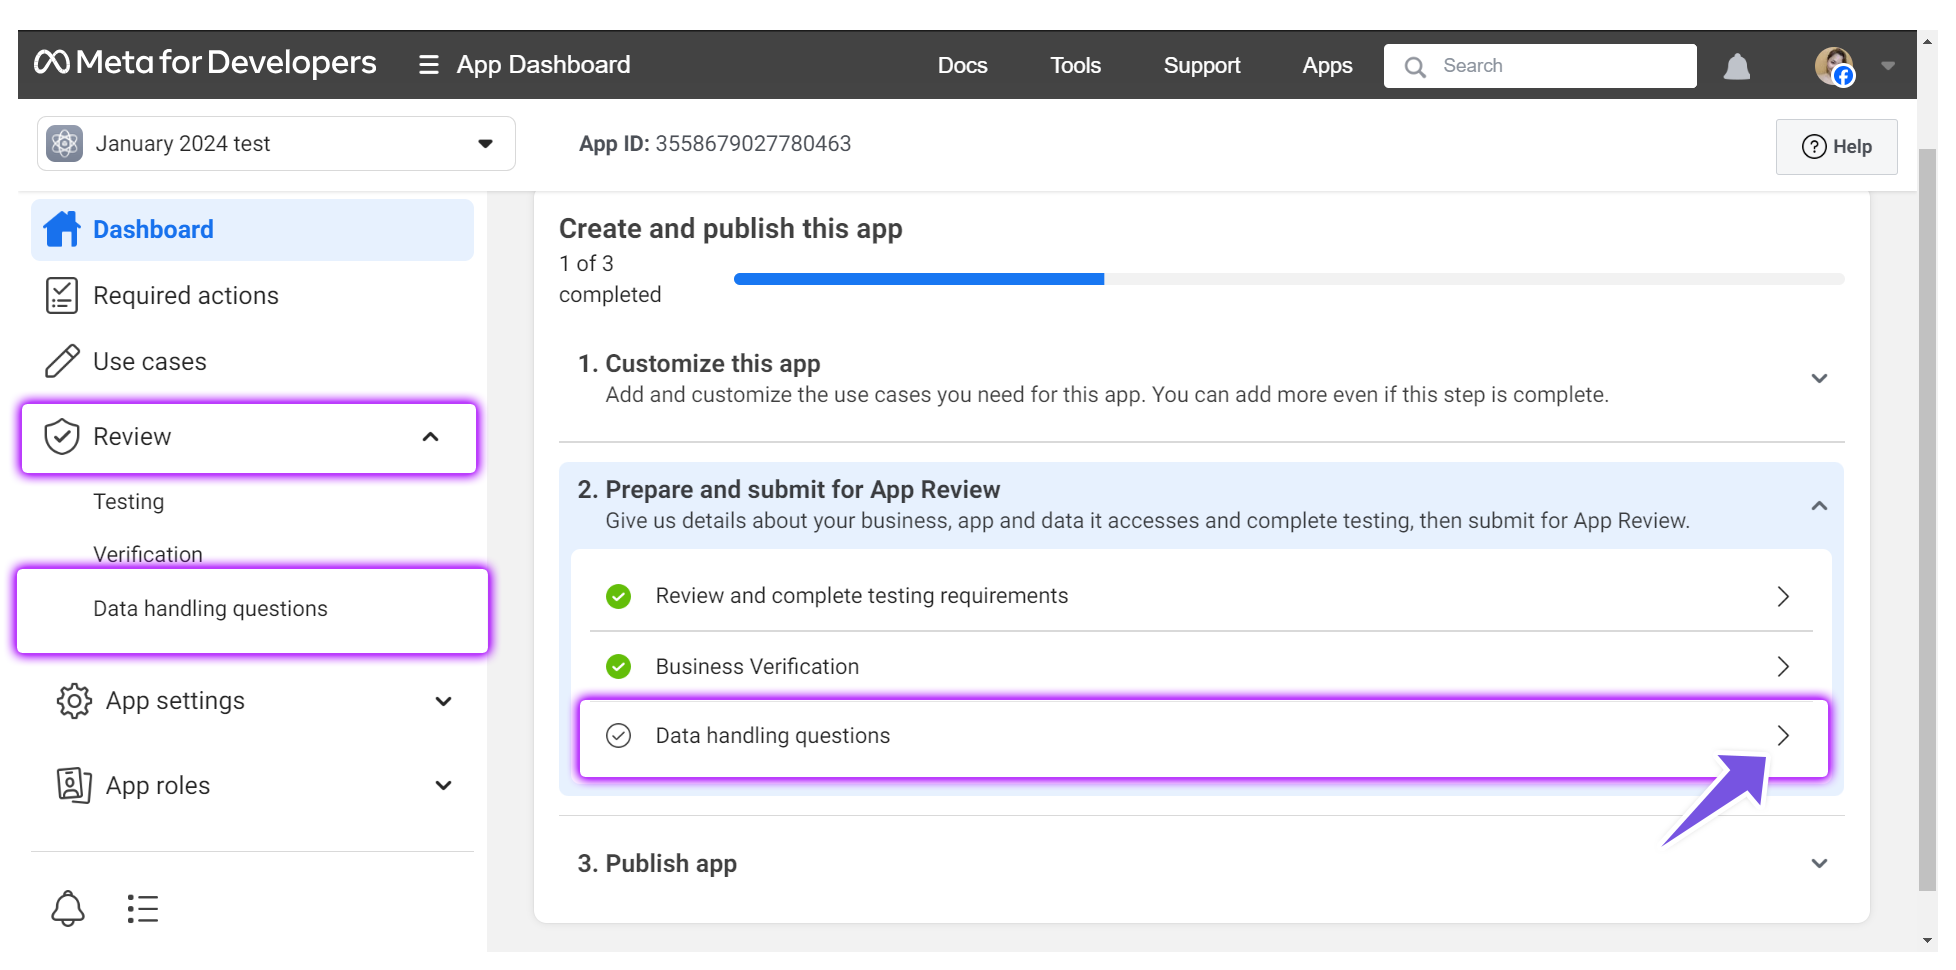Open the January 2024 test app selector
Screen dimensions: 1956x970
tap(276, 144)
